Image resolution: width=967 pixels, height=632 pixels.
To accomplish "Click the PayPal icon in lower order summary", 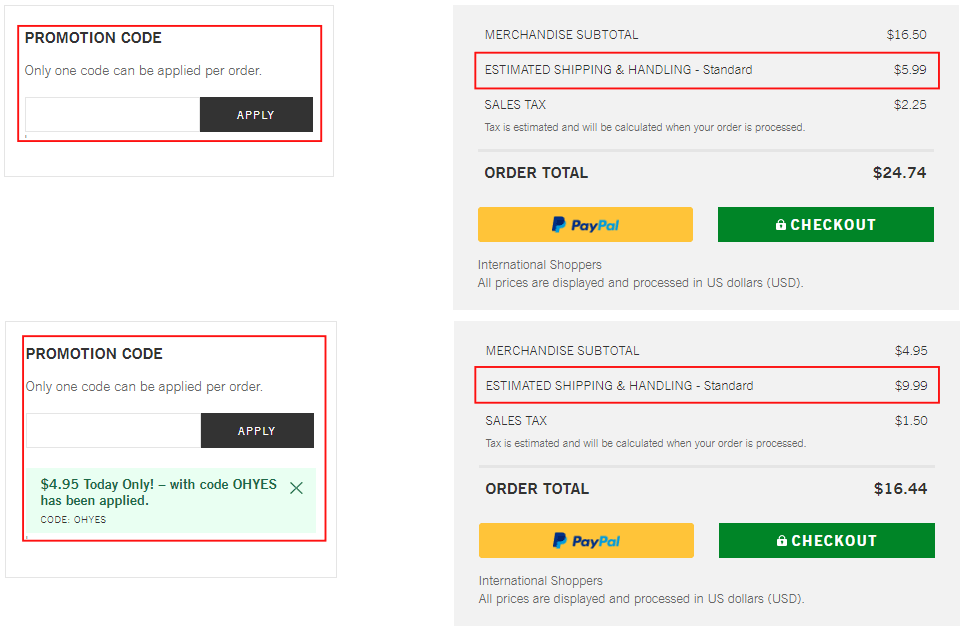I will click(x=586, y=540).
